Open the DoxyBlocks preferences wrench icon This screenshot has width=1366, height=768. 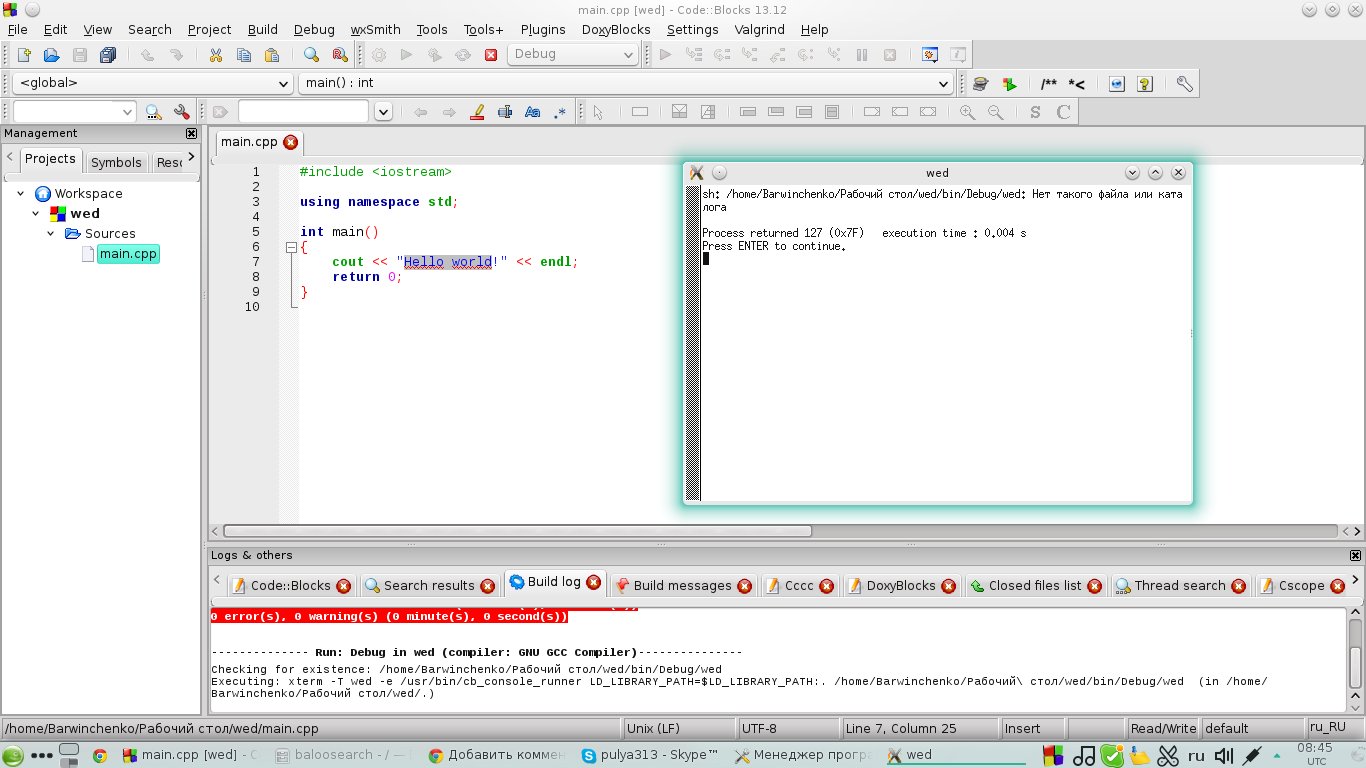point(1184,84)
